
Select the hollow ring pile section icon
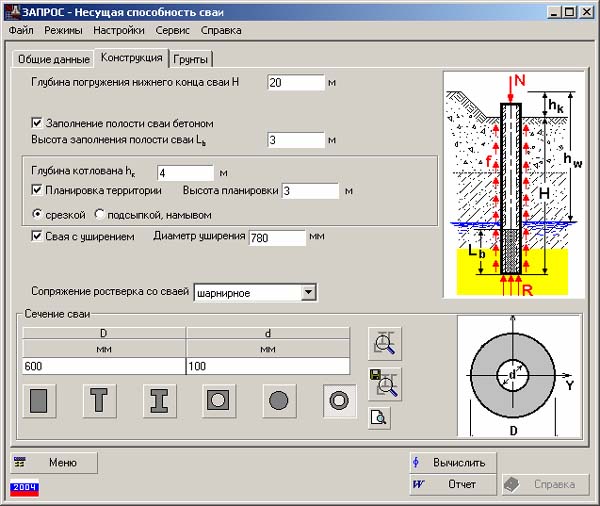pos(339,400)
